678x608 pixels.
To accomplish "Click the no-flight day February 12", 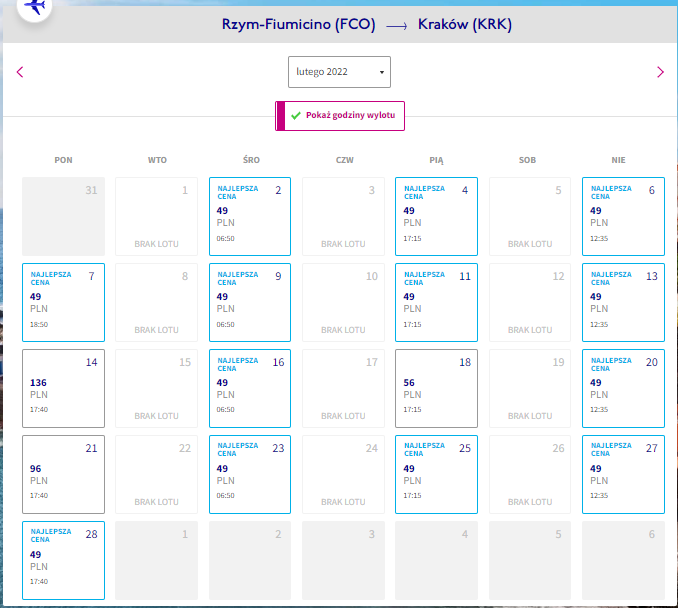I will [x=530, y=302].
